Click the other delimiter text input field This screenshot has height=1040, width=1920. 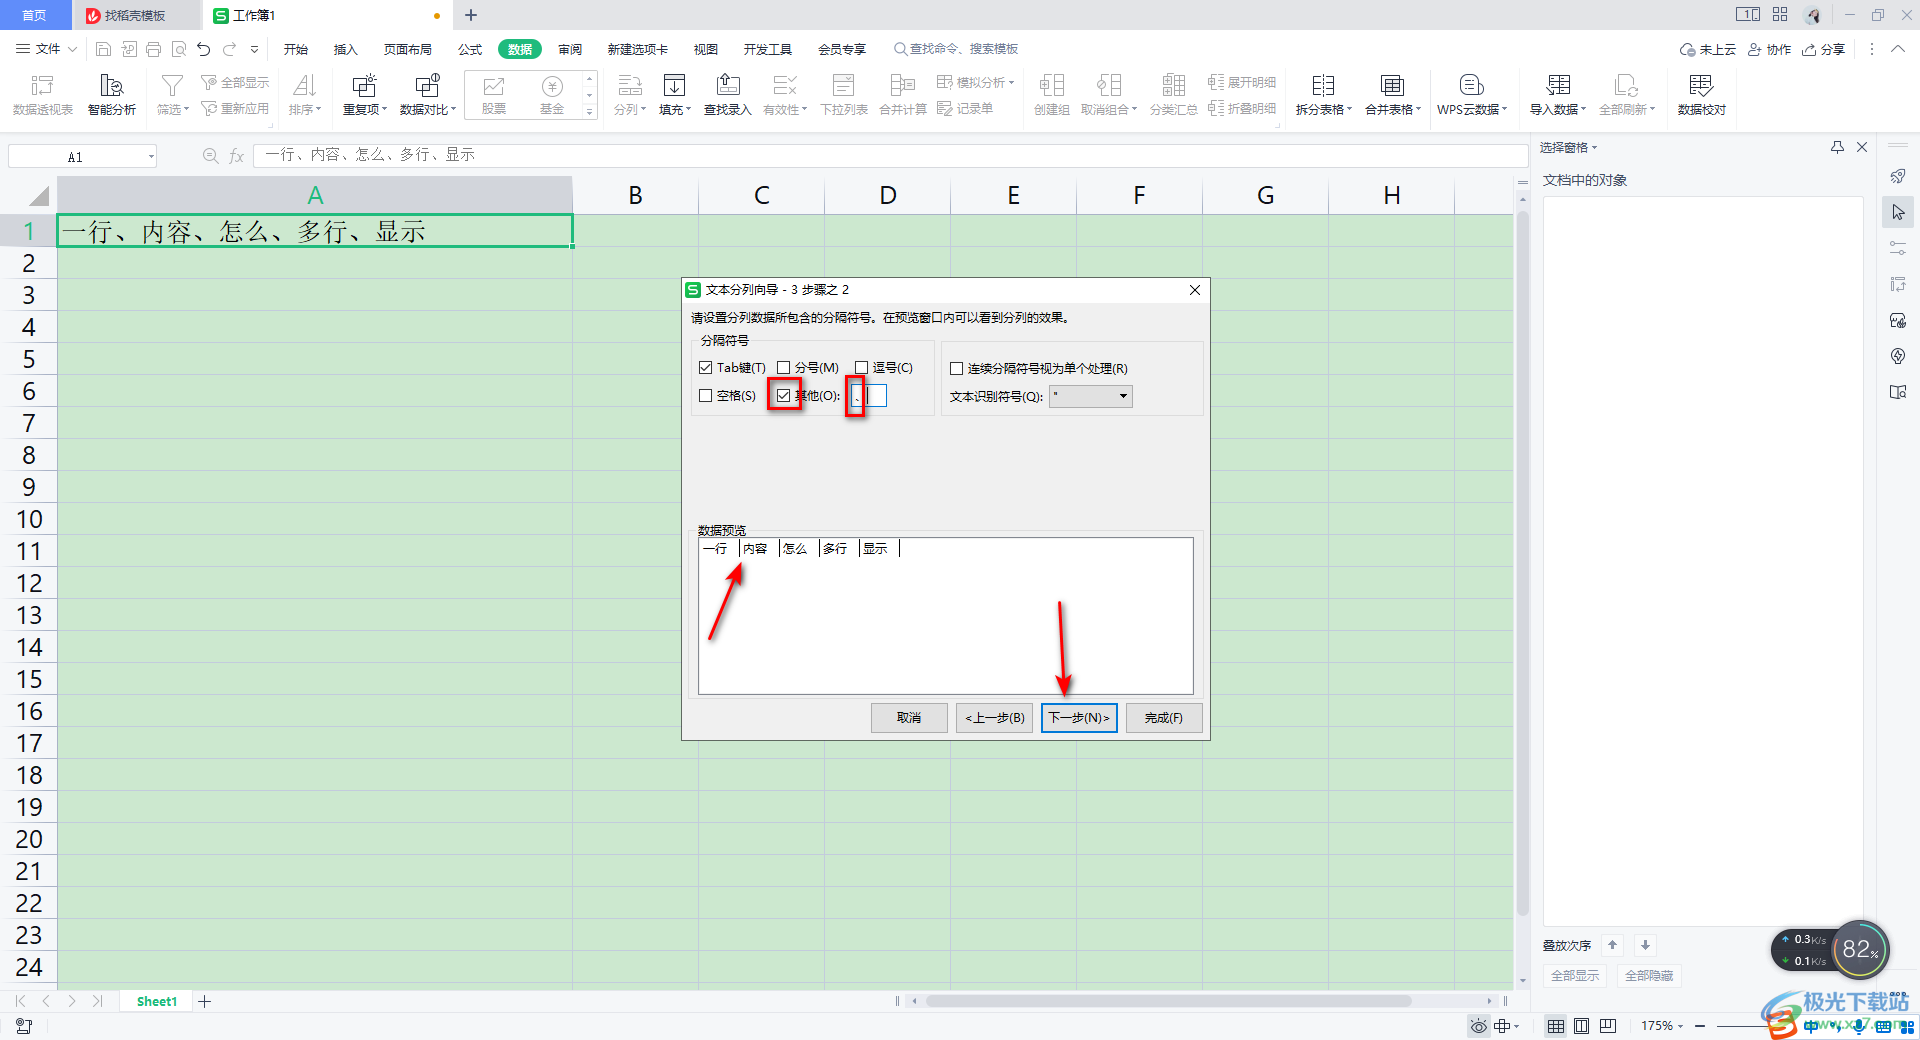[x=869, y=396]
